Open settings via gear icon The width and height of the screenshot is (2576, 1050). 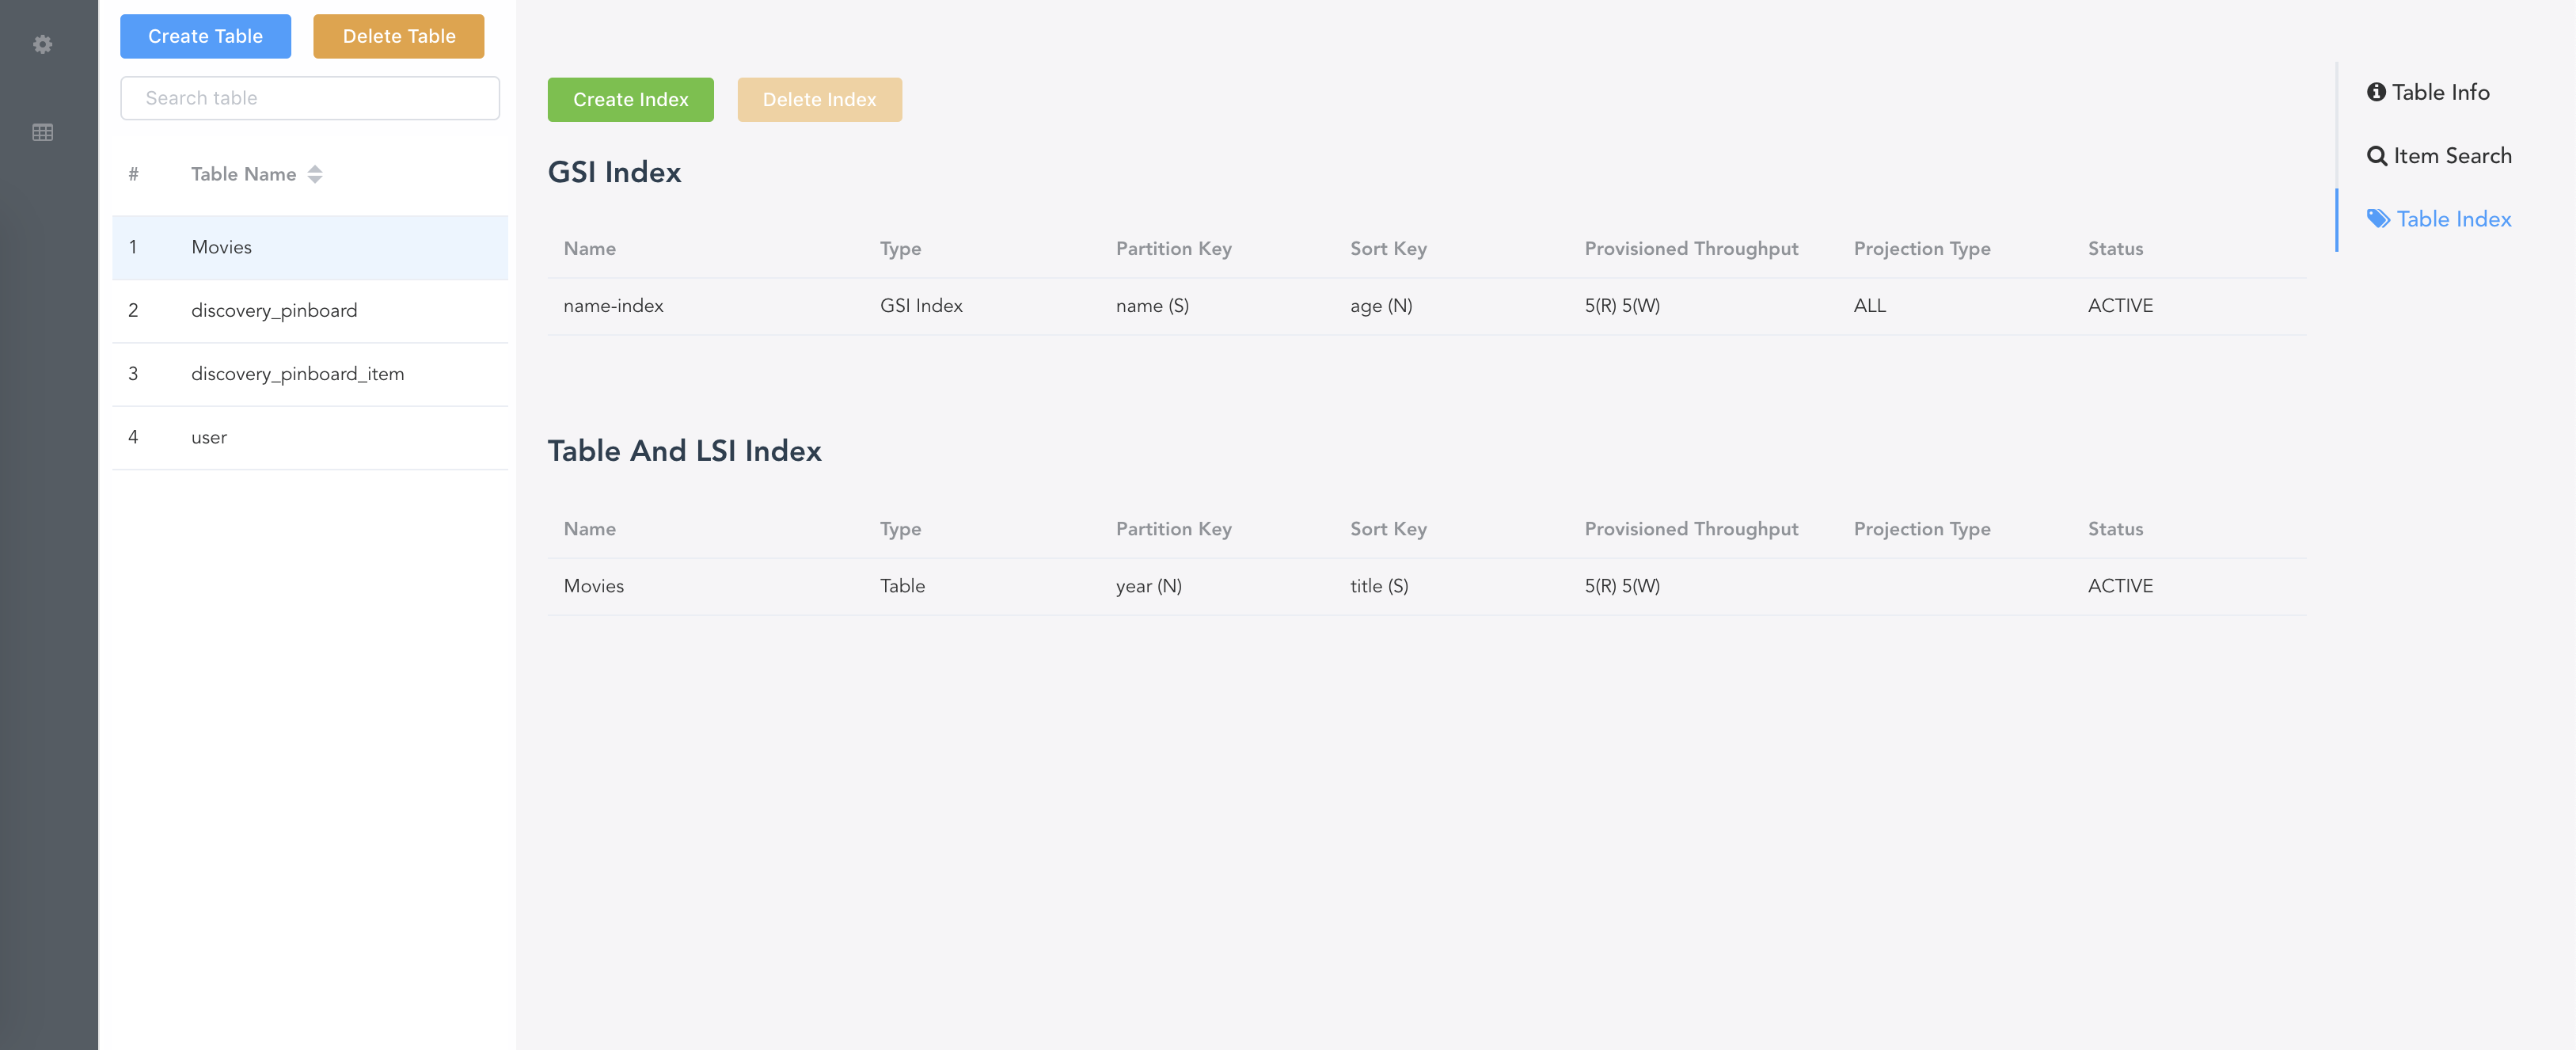click(42, 44)
